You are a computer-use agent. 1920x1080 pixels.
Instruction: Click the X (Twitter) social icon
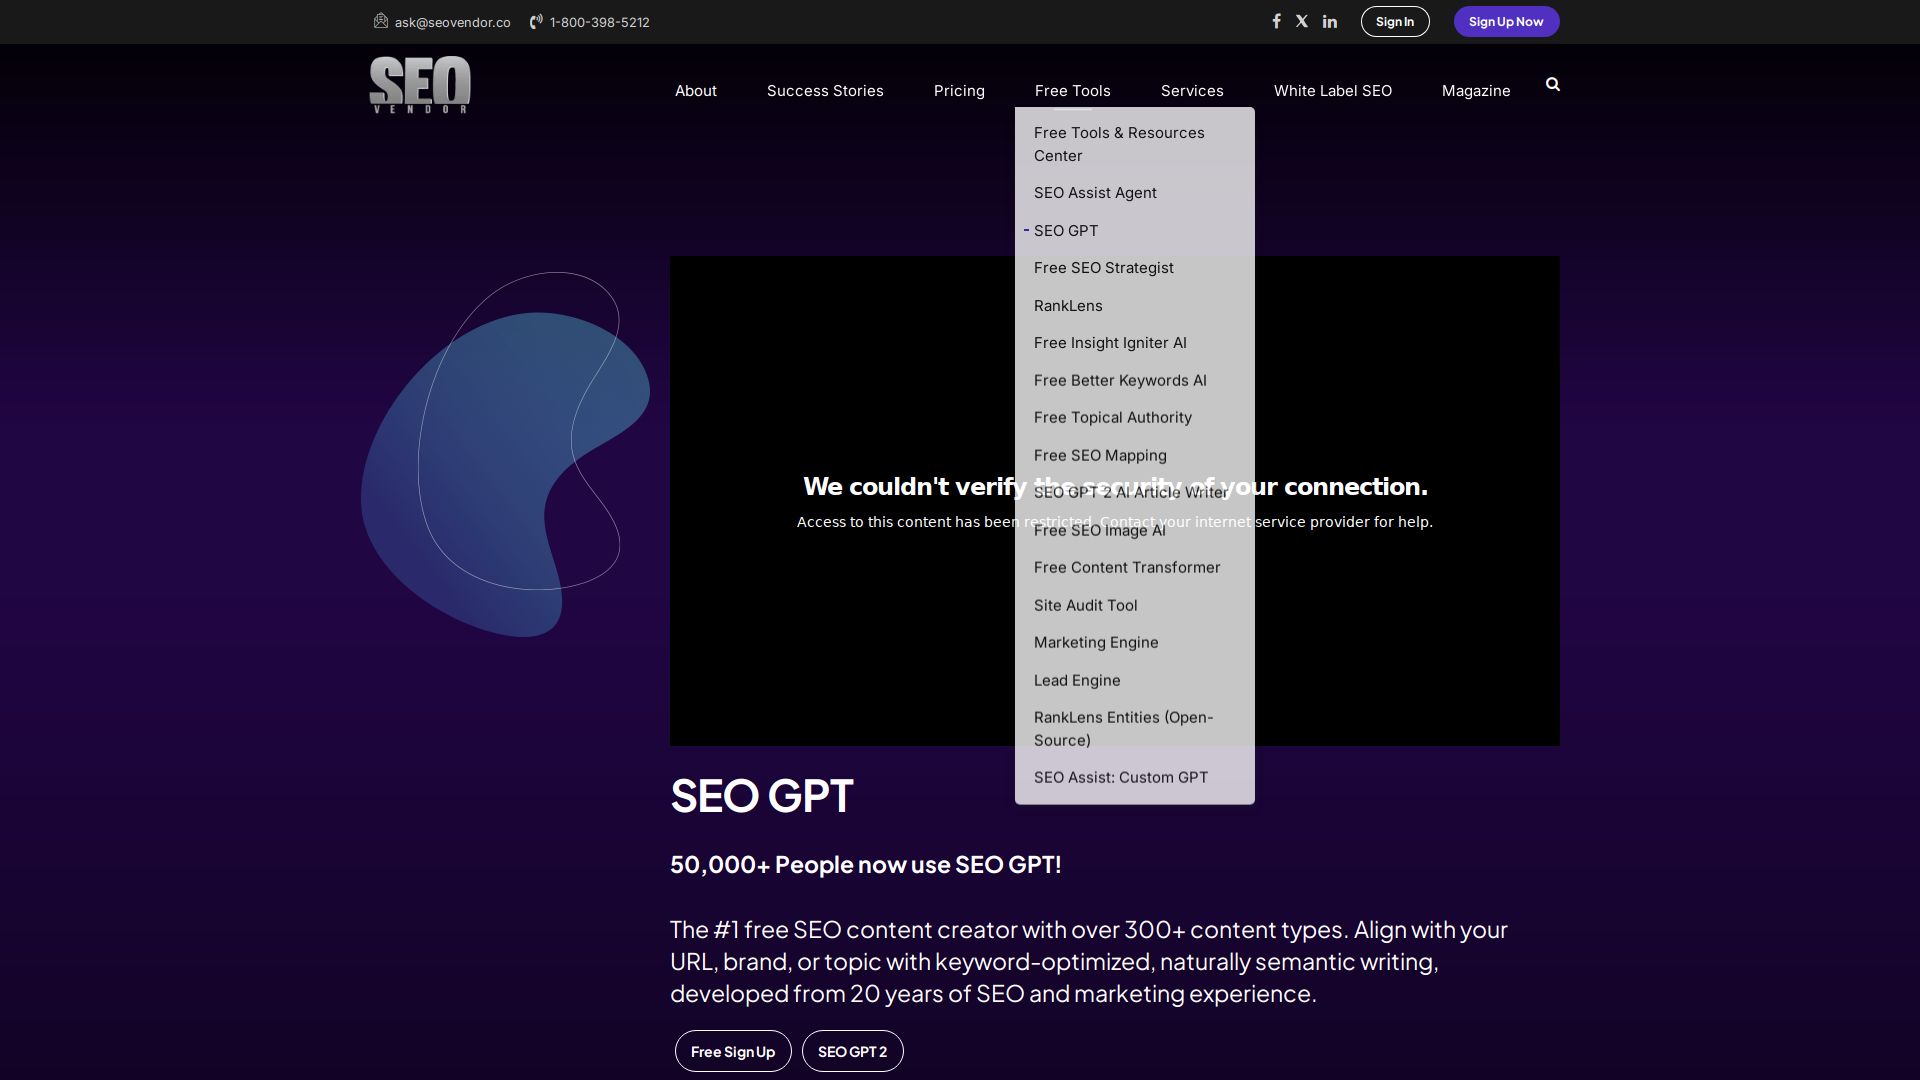1302,20
